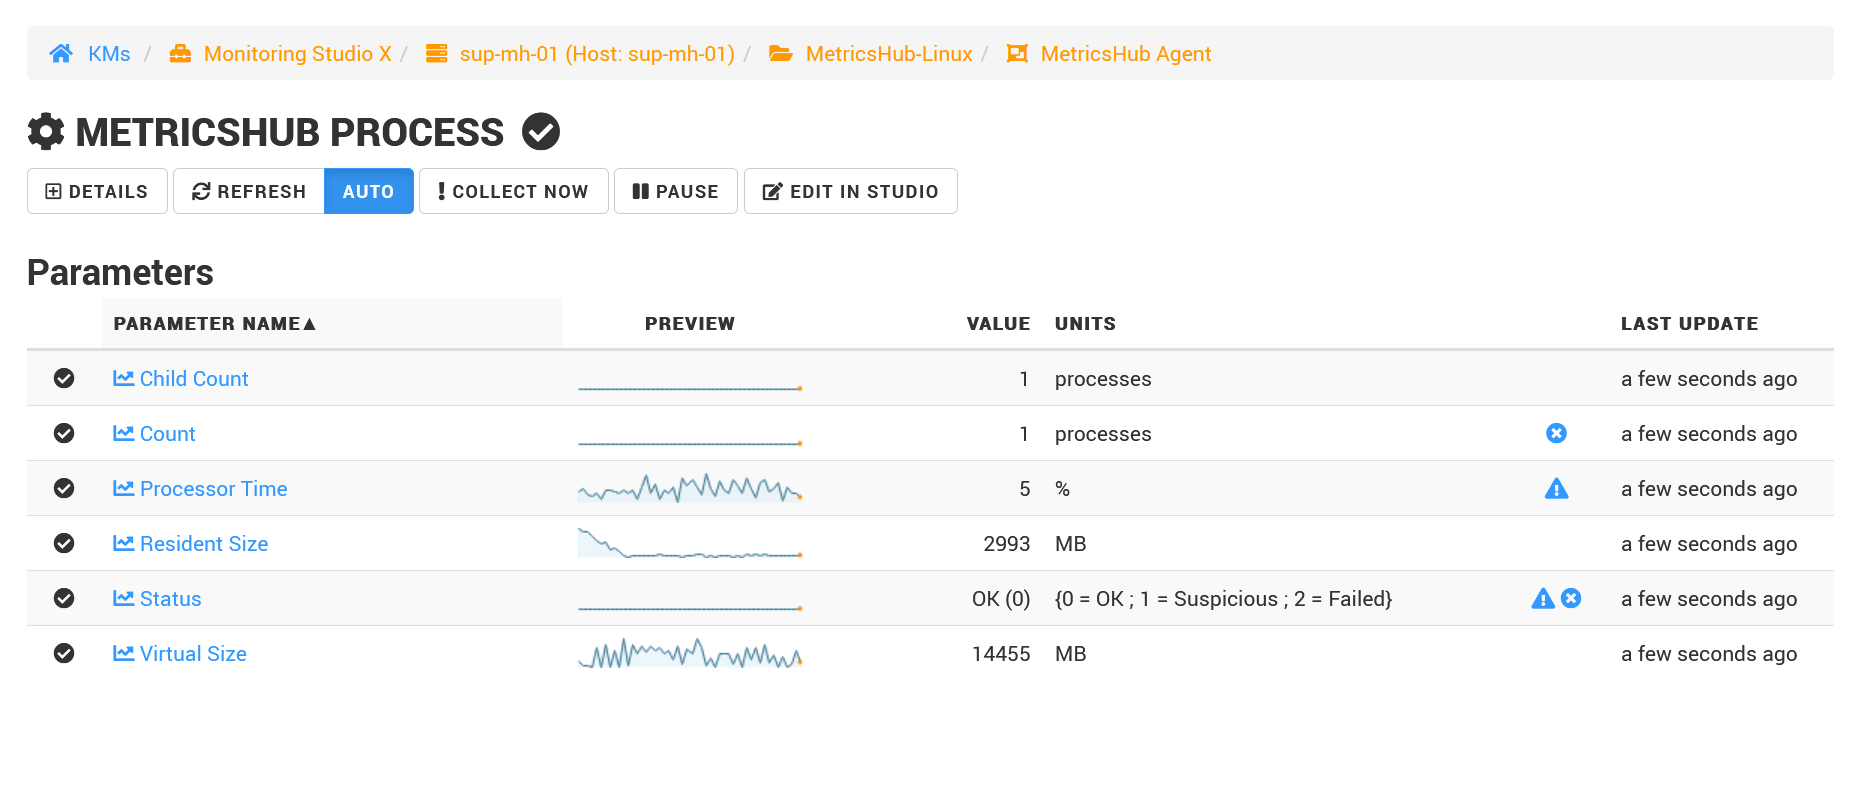Image resolution: width=1852 pixels, height=786 pixels.
Task: Click the OK (0) status value
Action: pos(1001,599)
